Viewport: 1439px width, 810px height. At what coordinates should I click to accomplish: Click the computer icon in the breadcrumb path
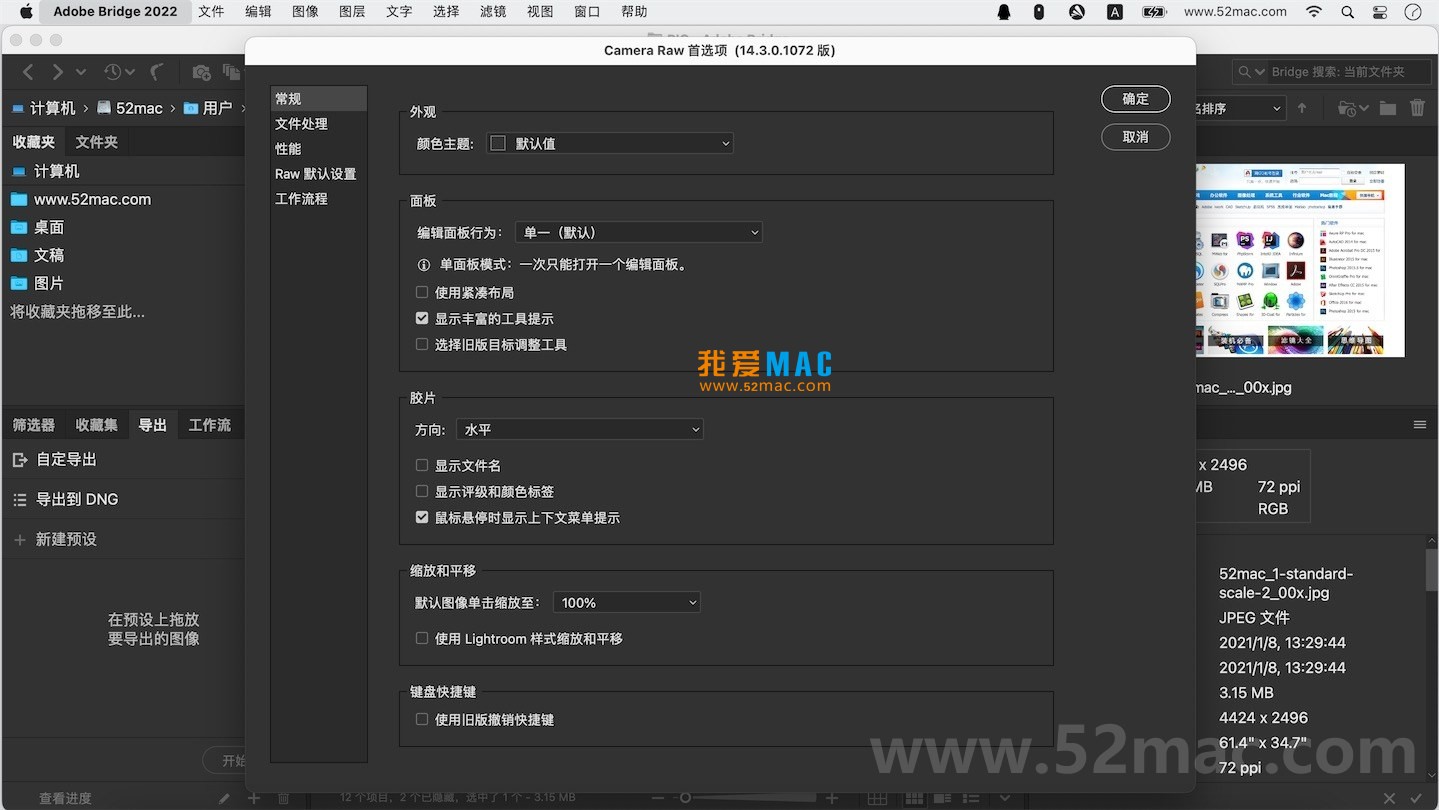18,108
